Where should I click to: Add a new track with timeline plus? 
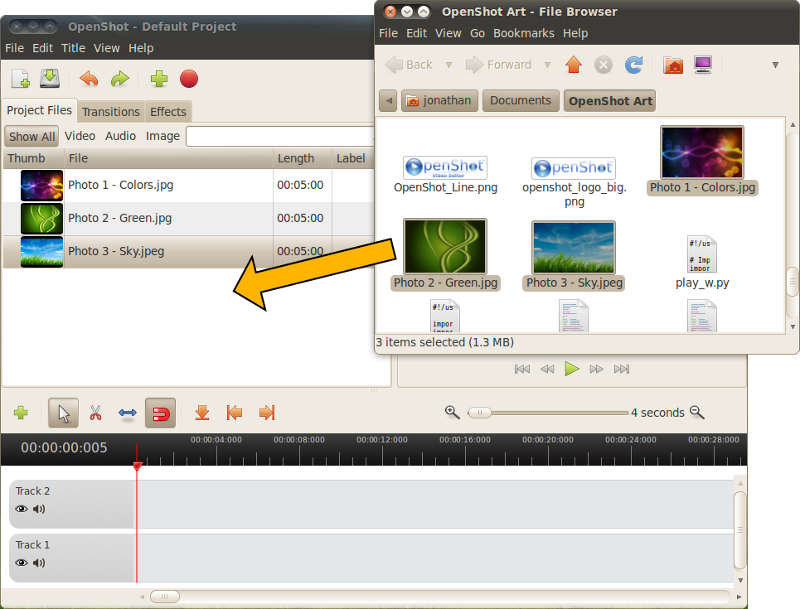tap(21, 413)
